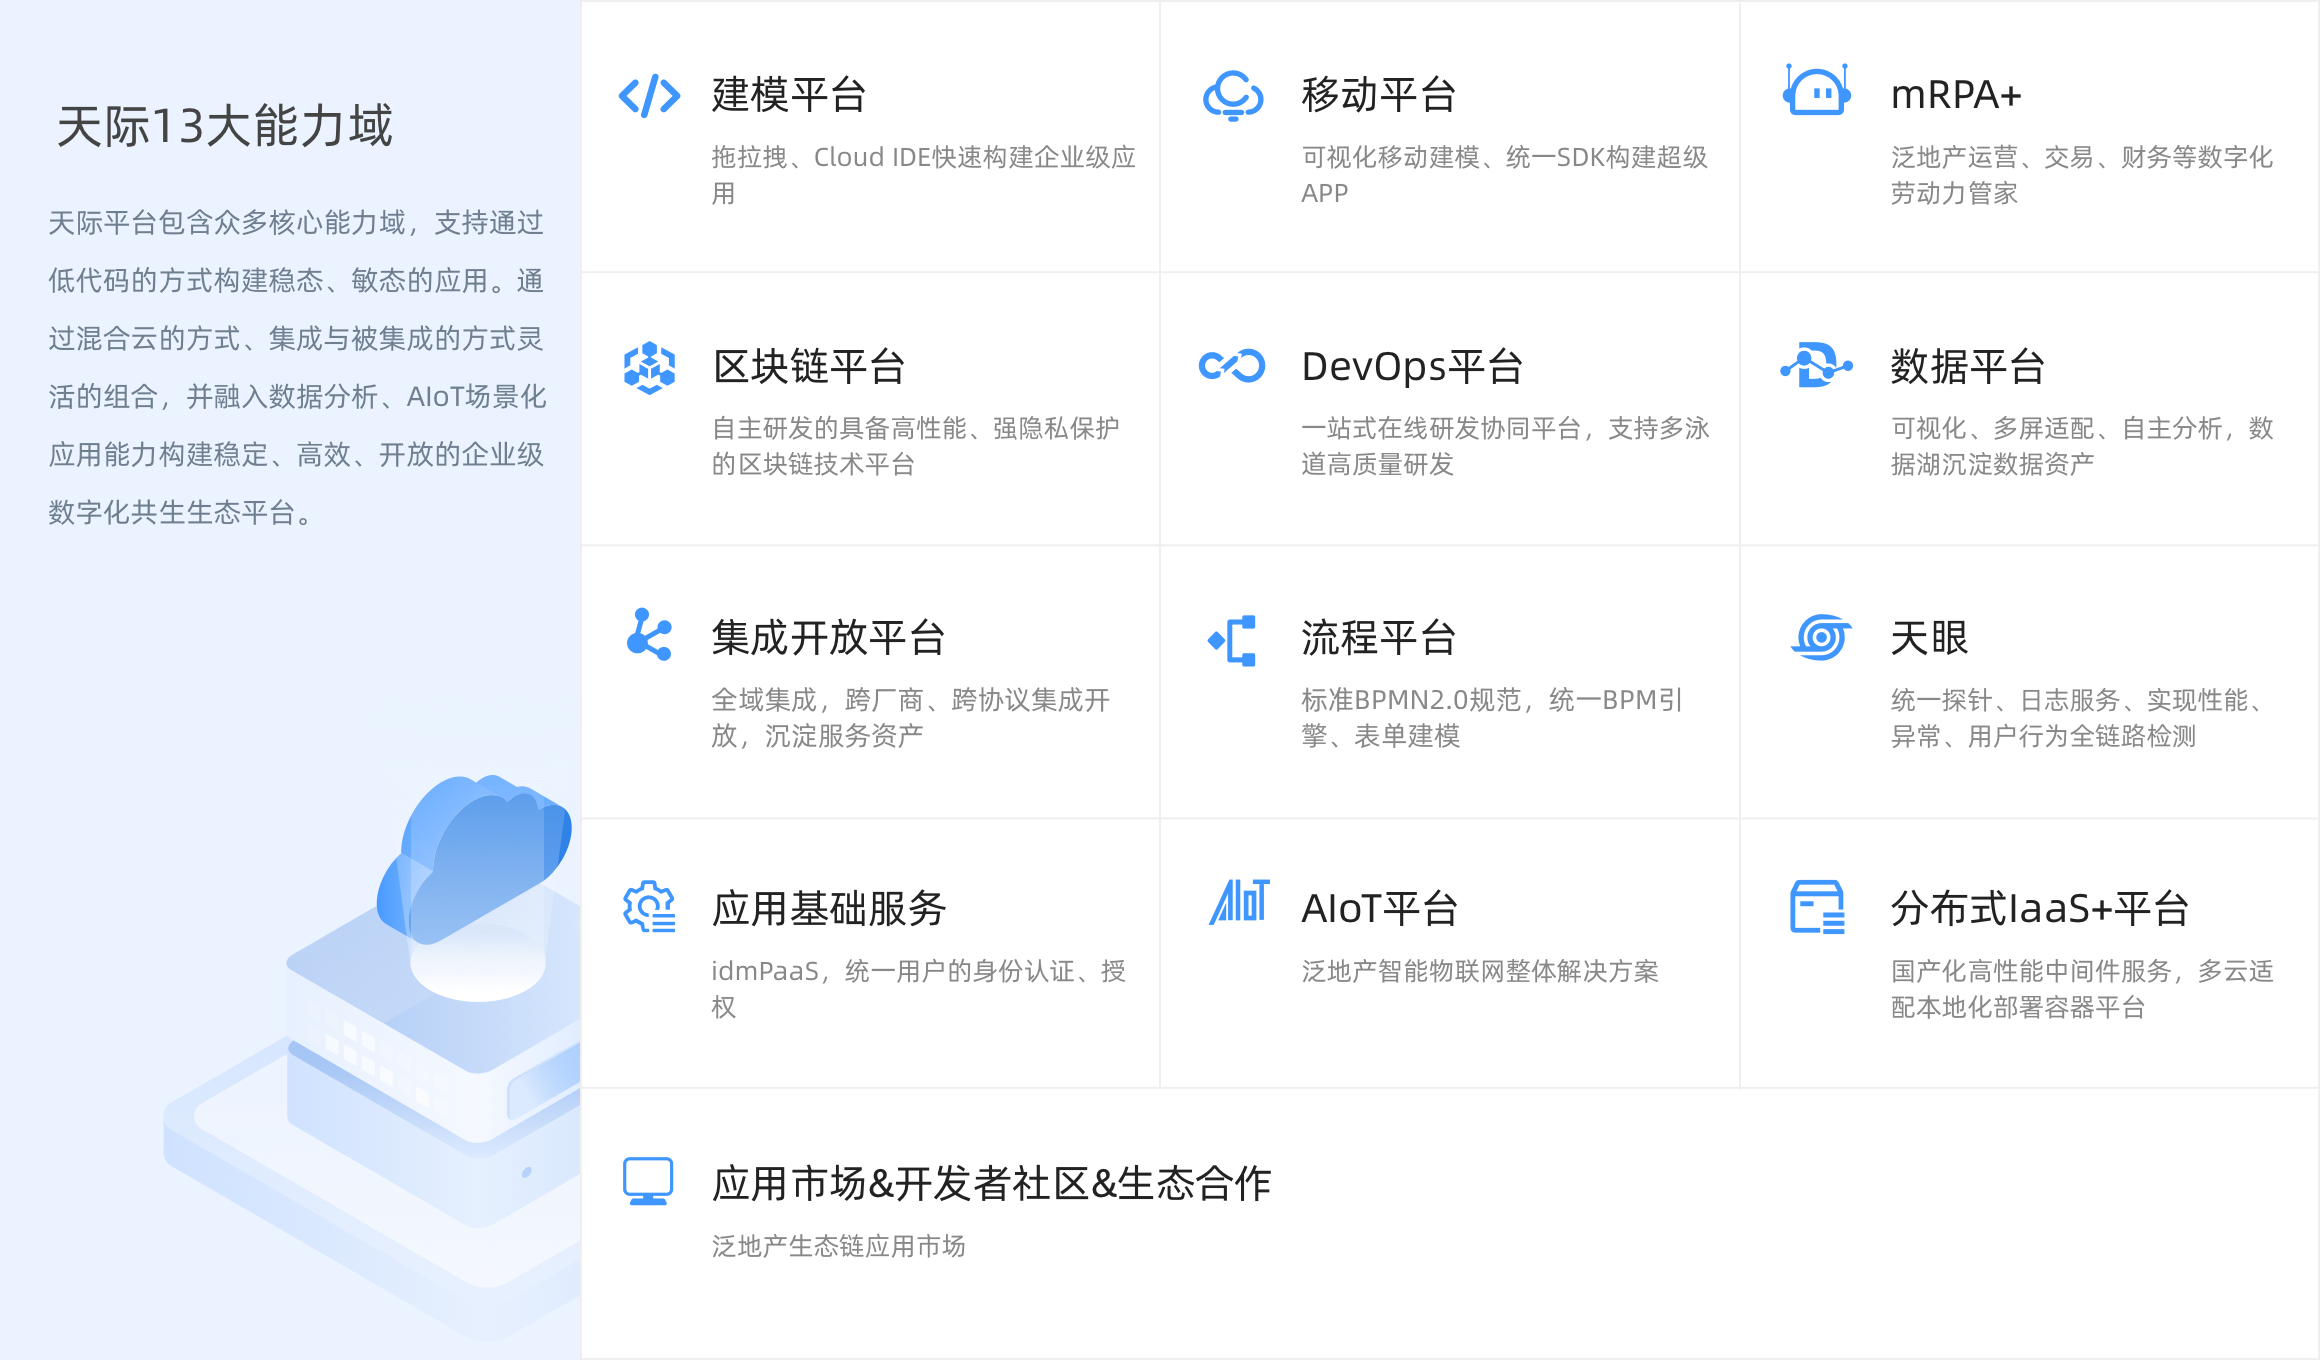
Task: Click the cloud icon beside 移动平台
Action: [x=1232, y=96]
